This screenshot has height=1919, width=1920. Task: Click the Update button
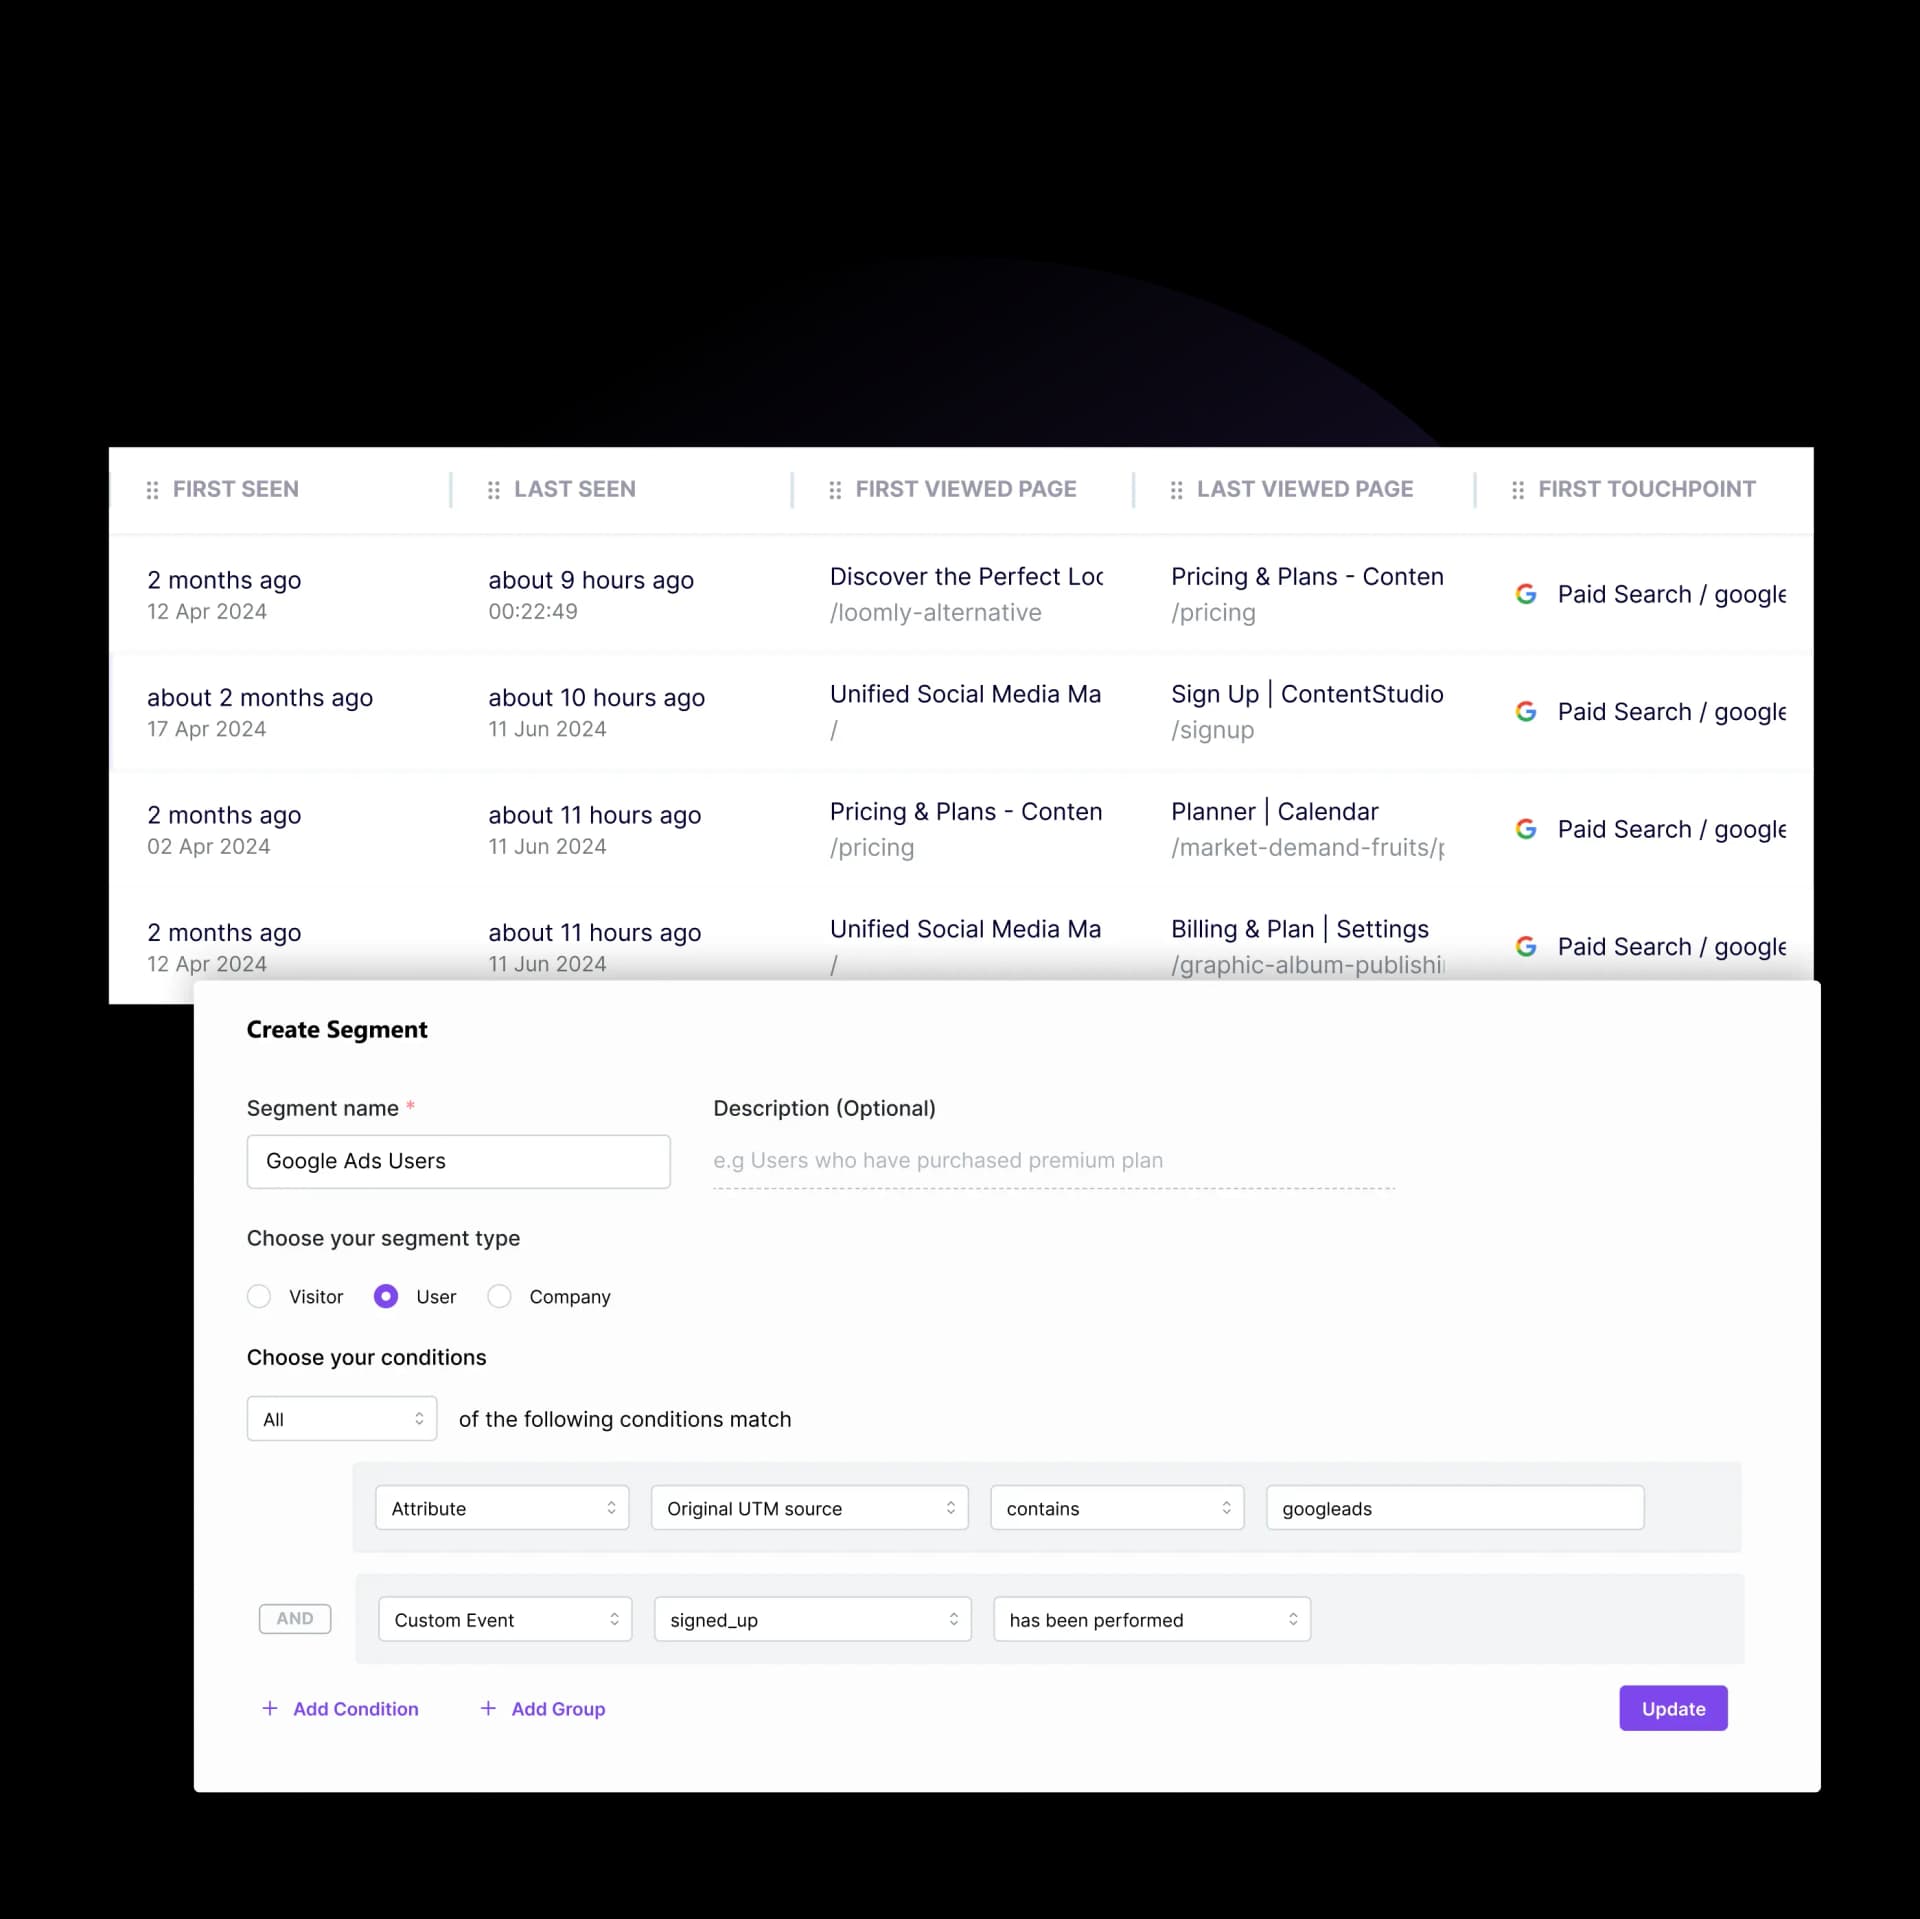tap(1672, 1708)
